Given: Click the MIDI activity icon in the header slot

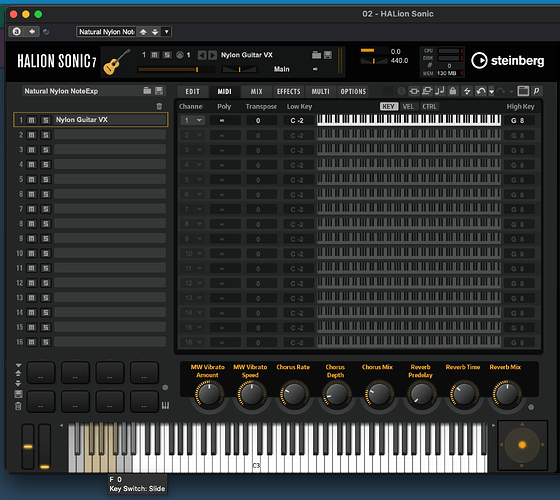Looking at the screenshot, I should (180, 55).
